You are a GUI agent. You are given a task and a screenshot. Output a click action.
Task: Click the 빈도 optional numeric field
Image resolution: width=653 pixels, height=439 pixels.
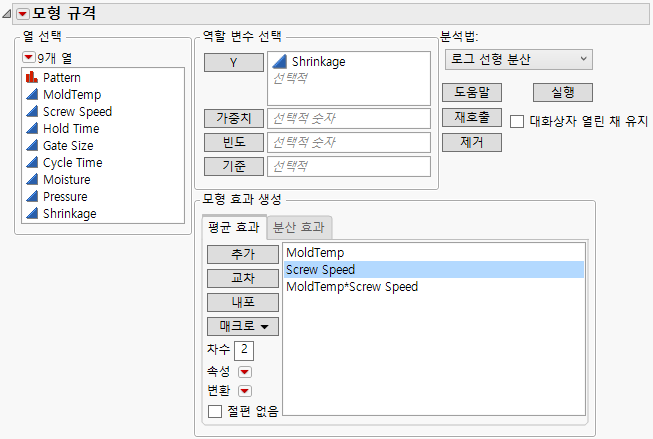pyautogui.click(x=349, y=143)
